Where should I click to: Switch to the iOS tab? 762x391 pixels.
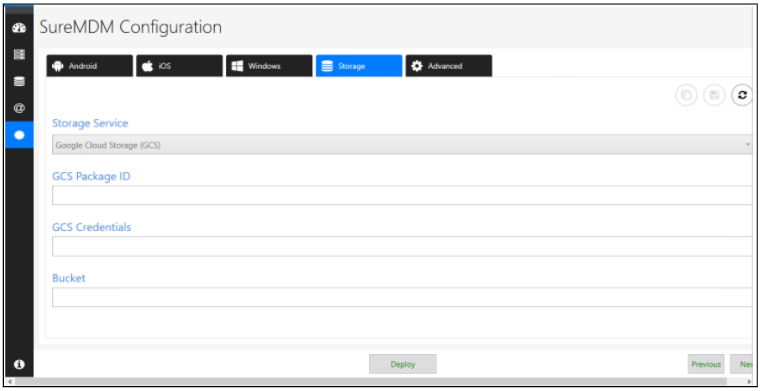pyautogui.click(x=179, y=66)
